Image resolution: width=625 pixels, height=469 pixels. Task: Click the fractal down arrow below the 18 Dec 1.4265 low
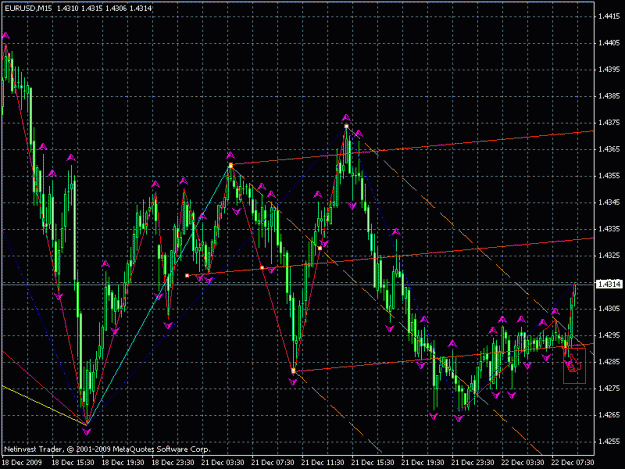[86, 432]
